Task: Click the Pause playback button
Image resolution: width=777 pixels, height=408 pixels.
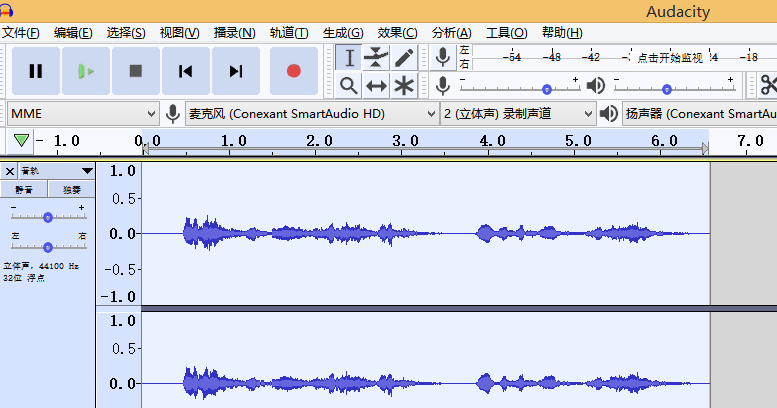Action: coord(36,71)
